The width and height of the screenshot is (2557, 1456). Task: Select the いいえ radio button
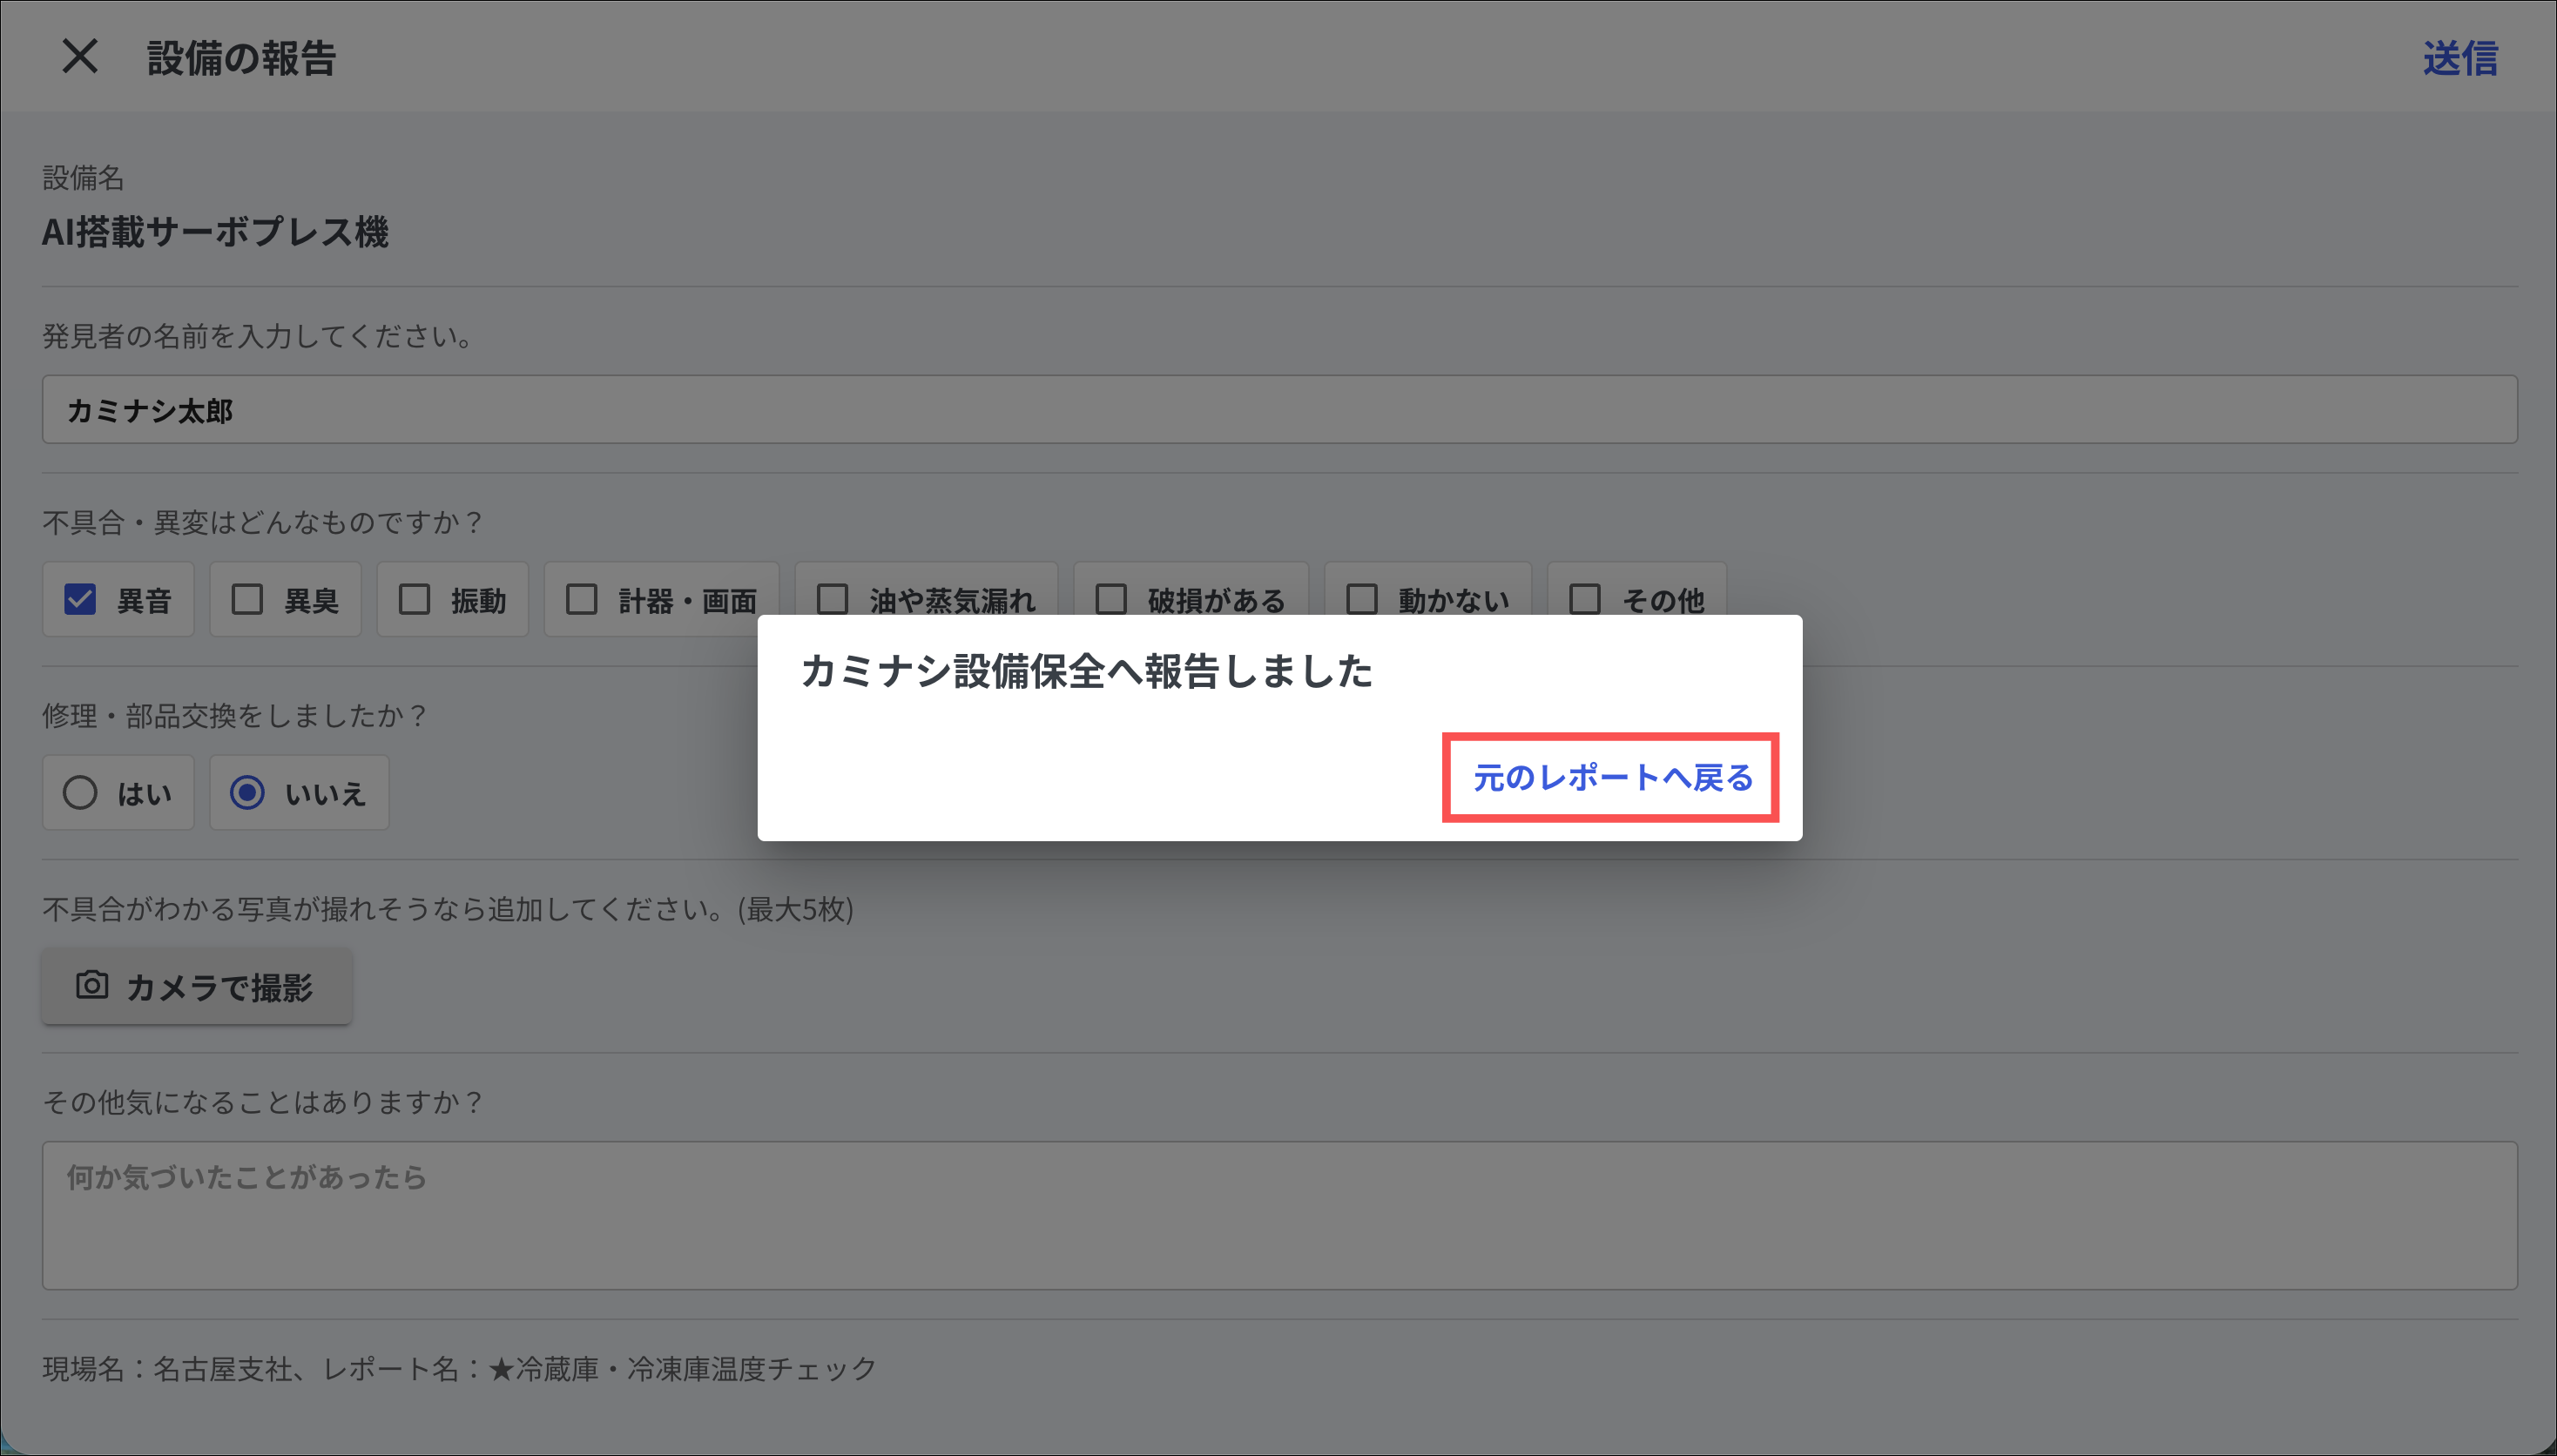(247, 793)
